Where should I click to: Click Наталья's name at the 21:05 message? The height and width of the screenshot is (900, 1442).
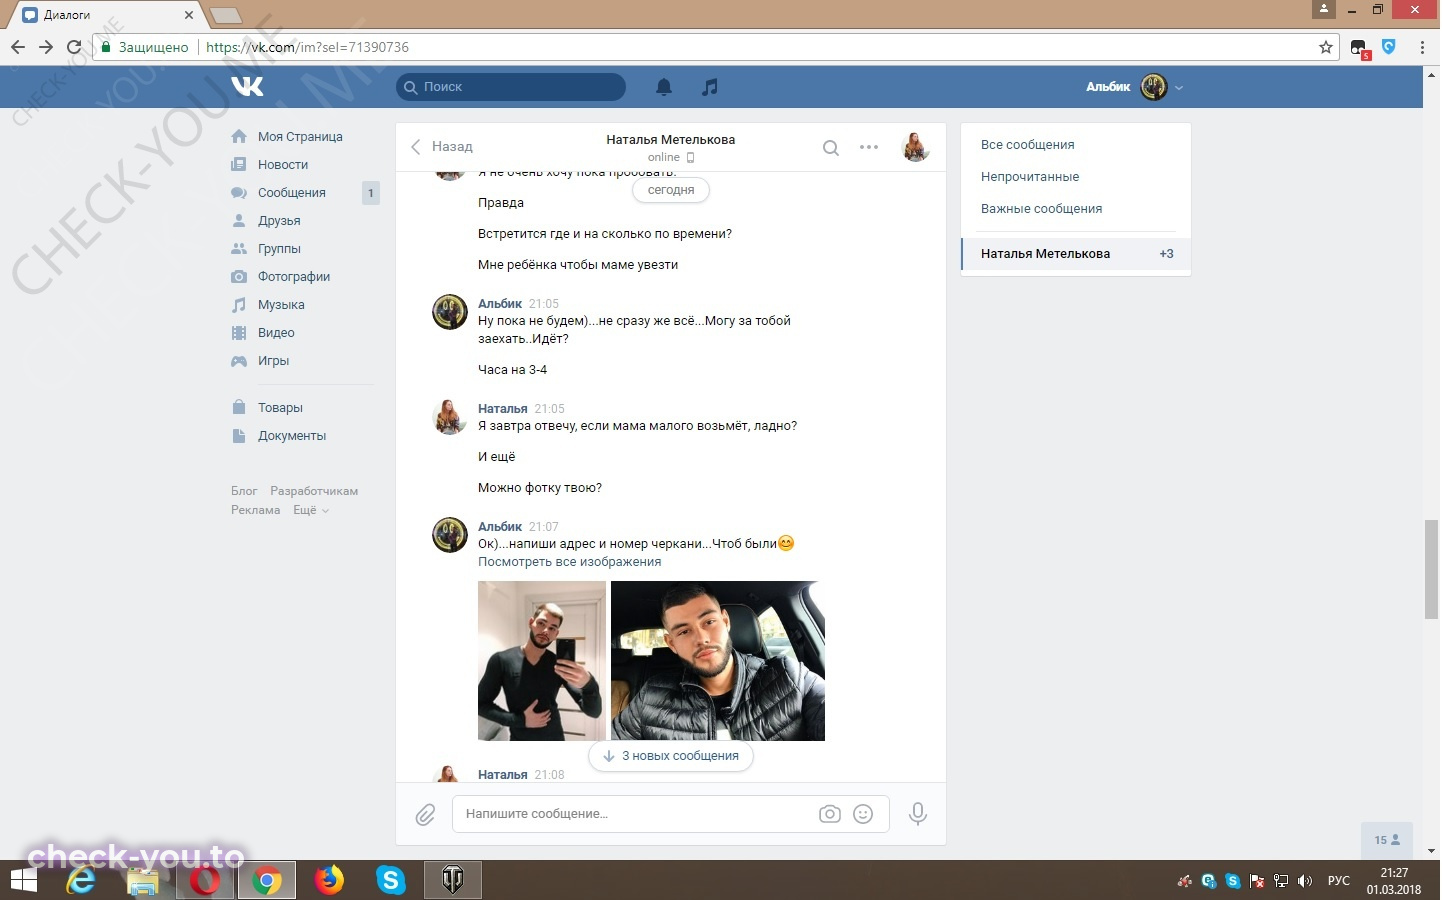502,408
